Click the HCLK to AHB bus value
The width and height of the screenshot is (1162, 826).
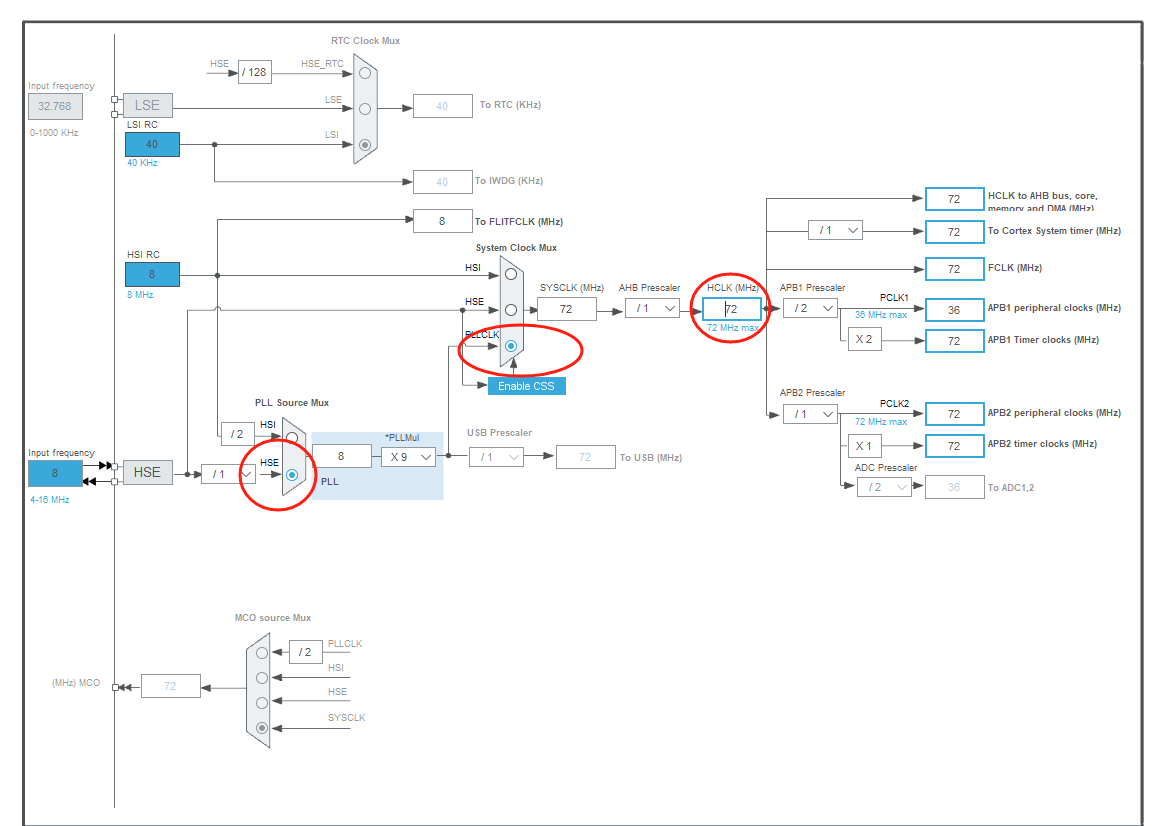[954, 199]
